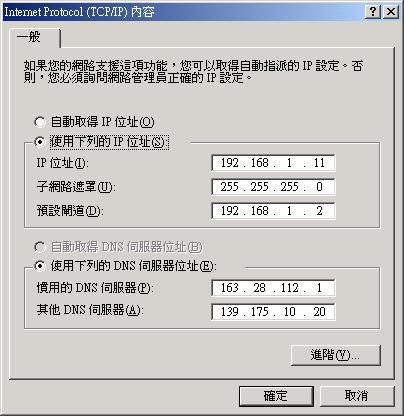Click last octet 11 of IP address
Viewport: 404px width, 416px height.
[319, 163]
